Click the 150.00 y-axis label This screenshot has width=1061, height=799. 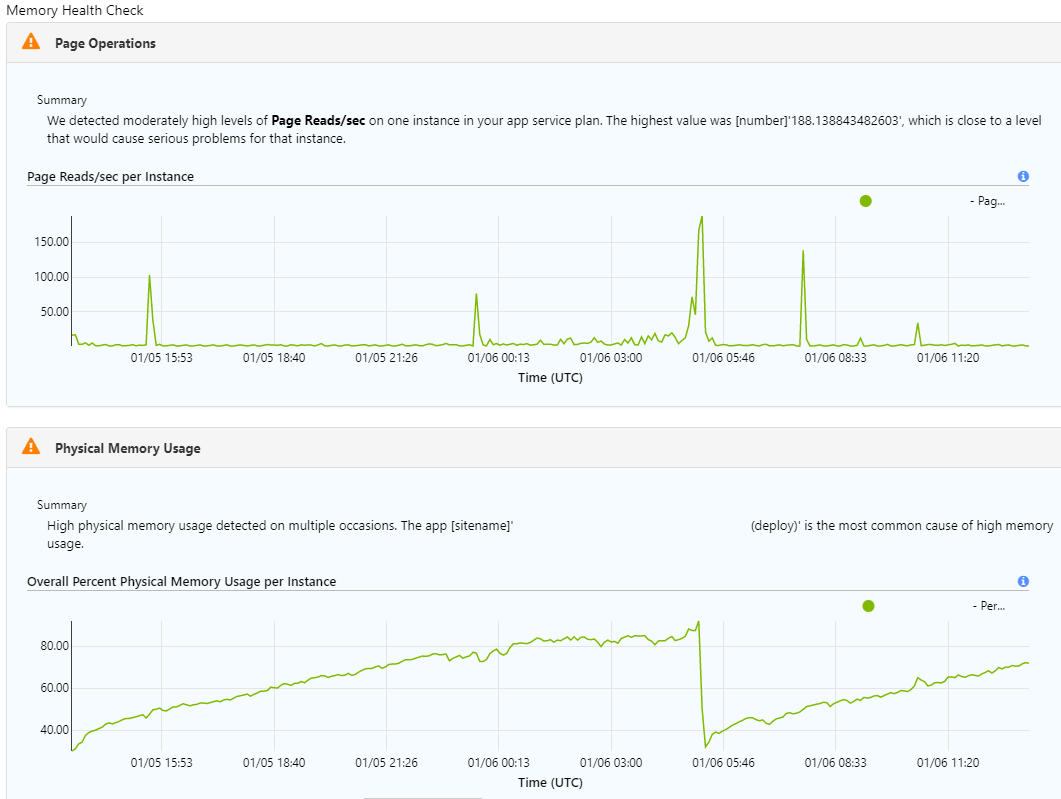tap(51, 242)
